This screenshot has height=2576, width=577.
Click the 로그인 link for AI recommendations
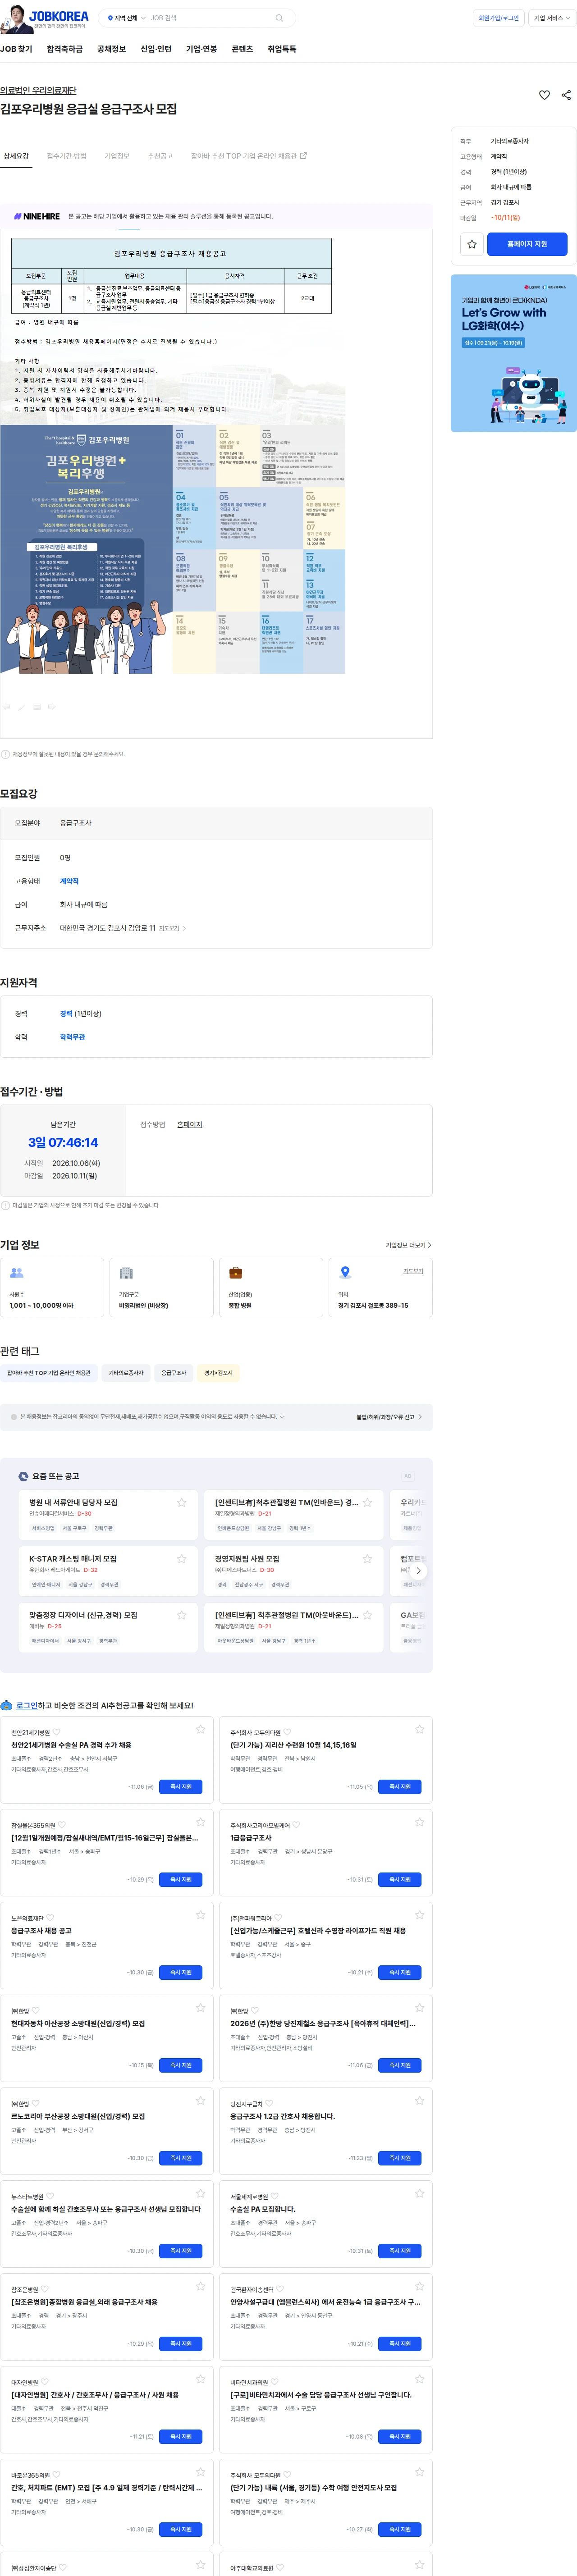click(x=27, y=1706)
